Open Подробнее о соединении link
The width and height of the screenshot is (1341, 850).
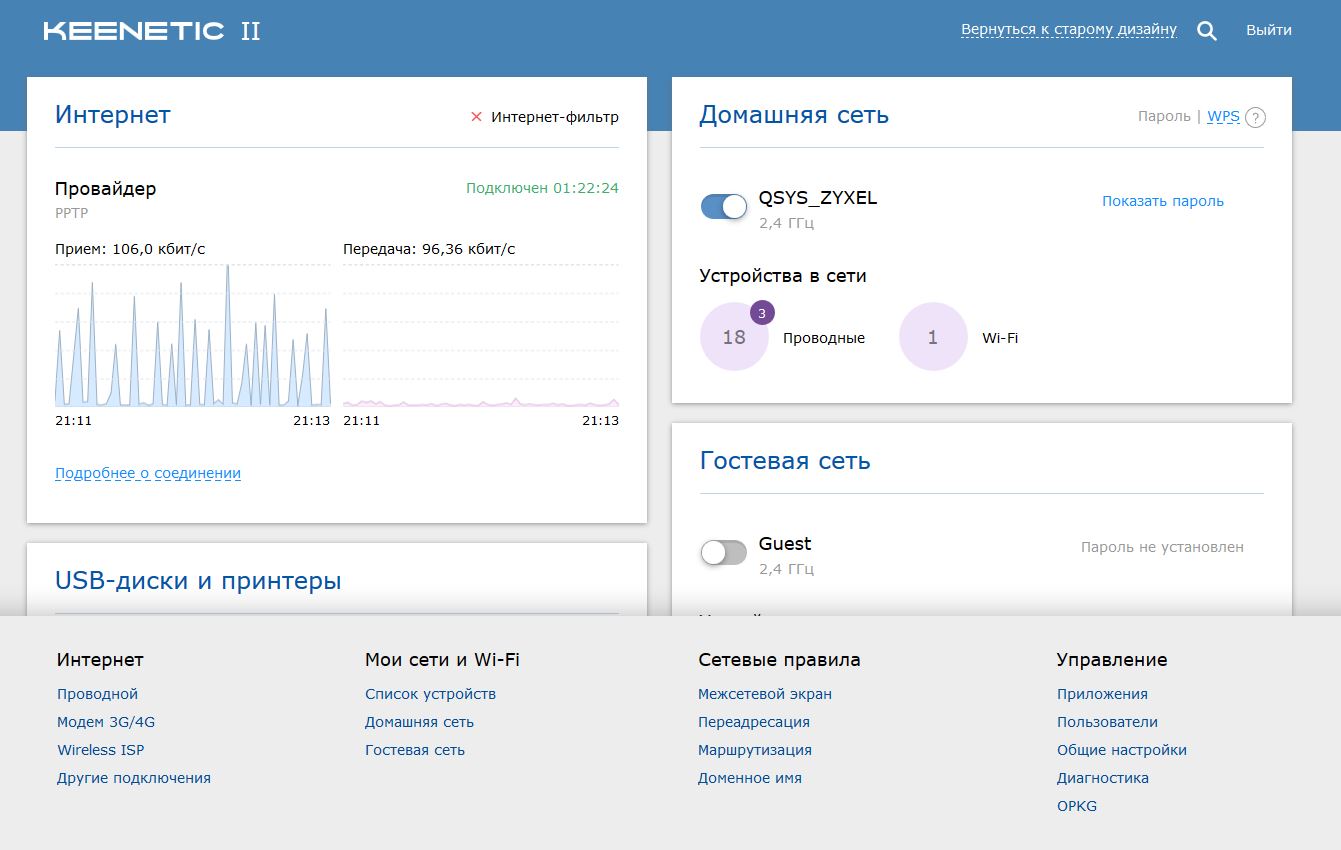[148, 473]
